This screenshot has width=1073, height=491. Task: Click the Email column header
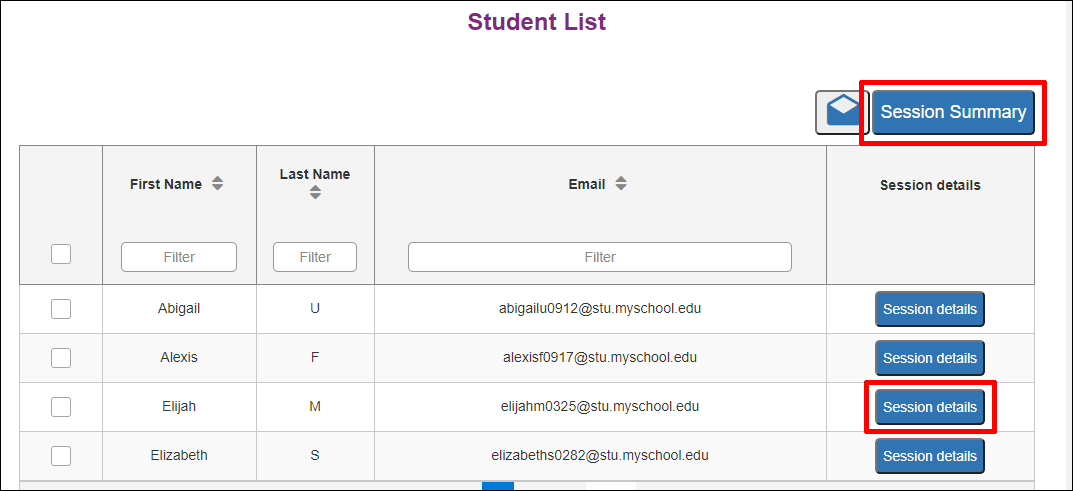click(x=586, y=185)
